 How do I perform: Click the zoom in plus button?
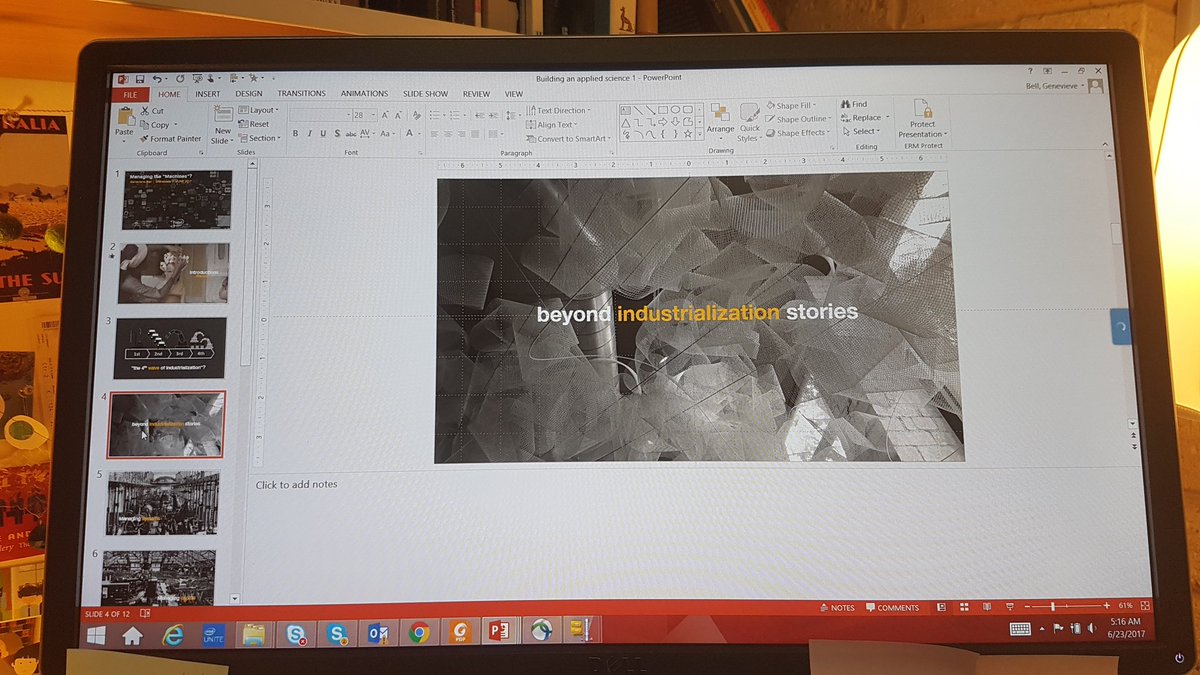(1106, 606)
